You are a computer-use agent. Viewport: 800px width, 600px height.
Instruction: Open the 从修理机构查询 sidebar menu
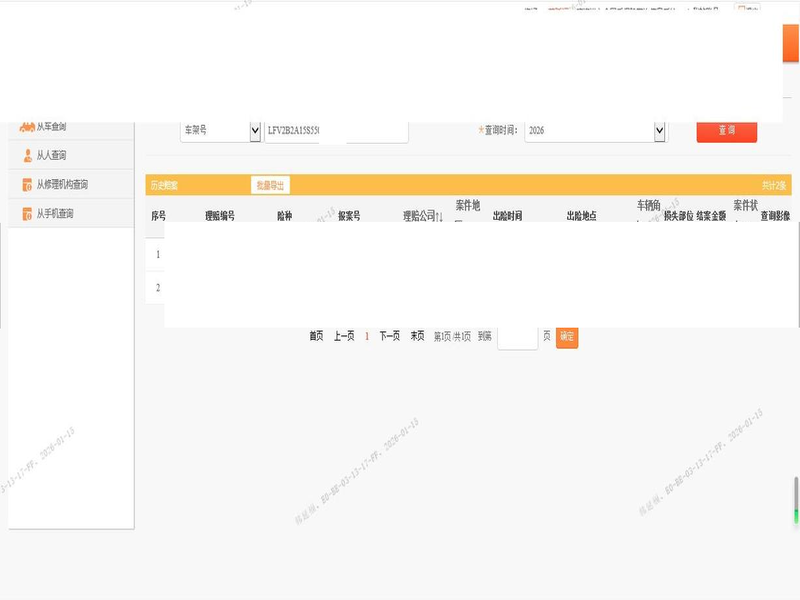click(x=68, y=185)
